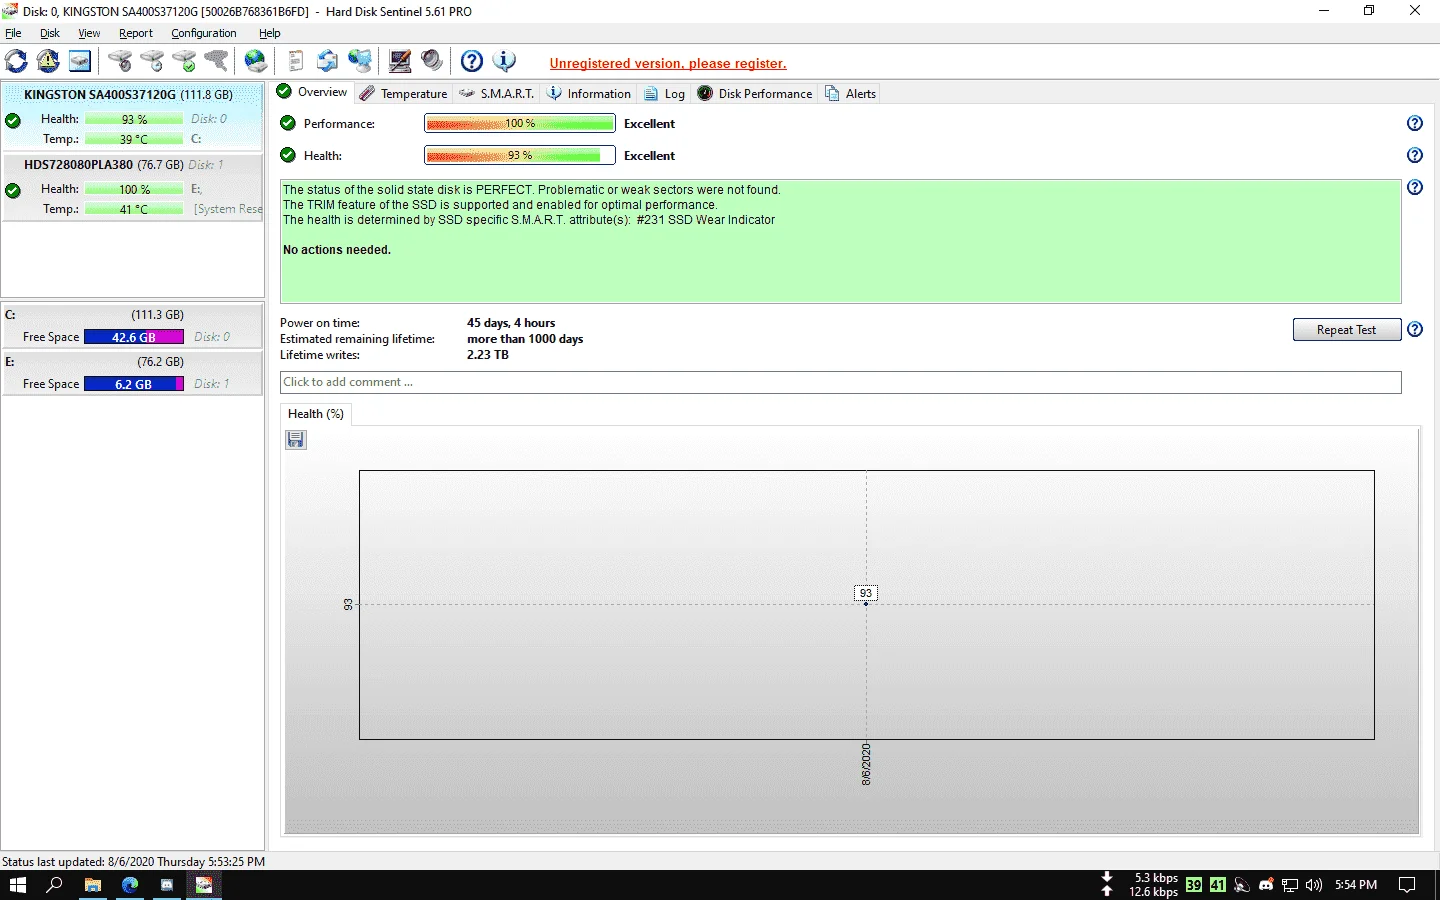Click the help icon beside the status text box
The image size is (1440, 900).
1415,187
